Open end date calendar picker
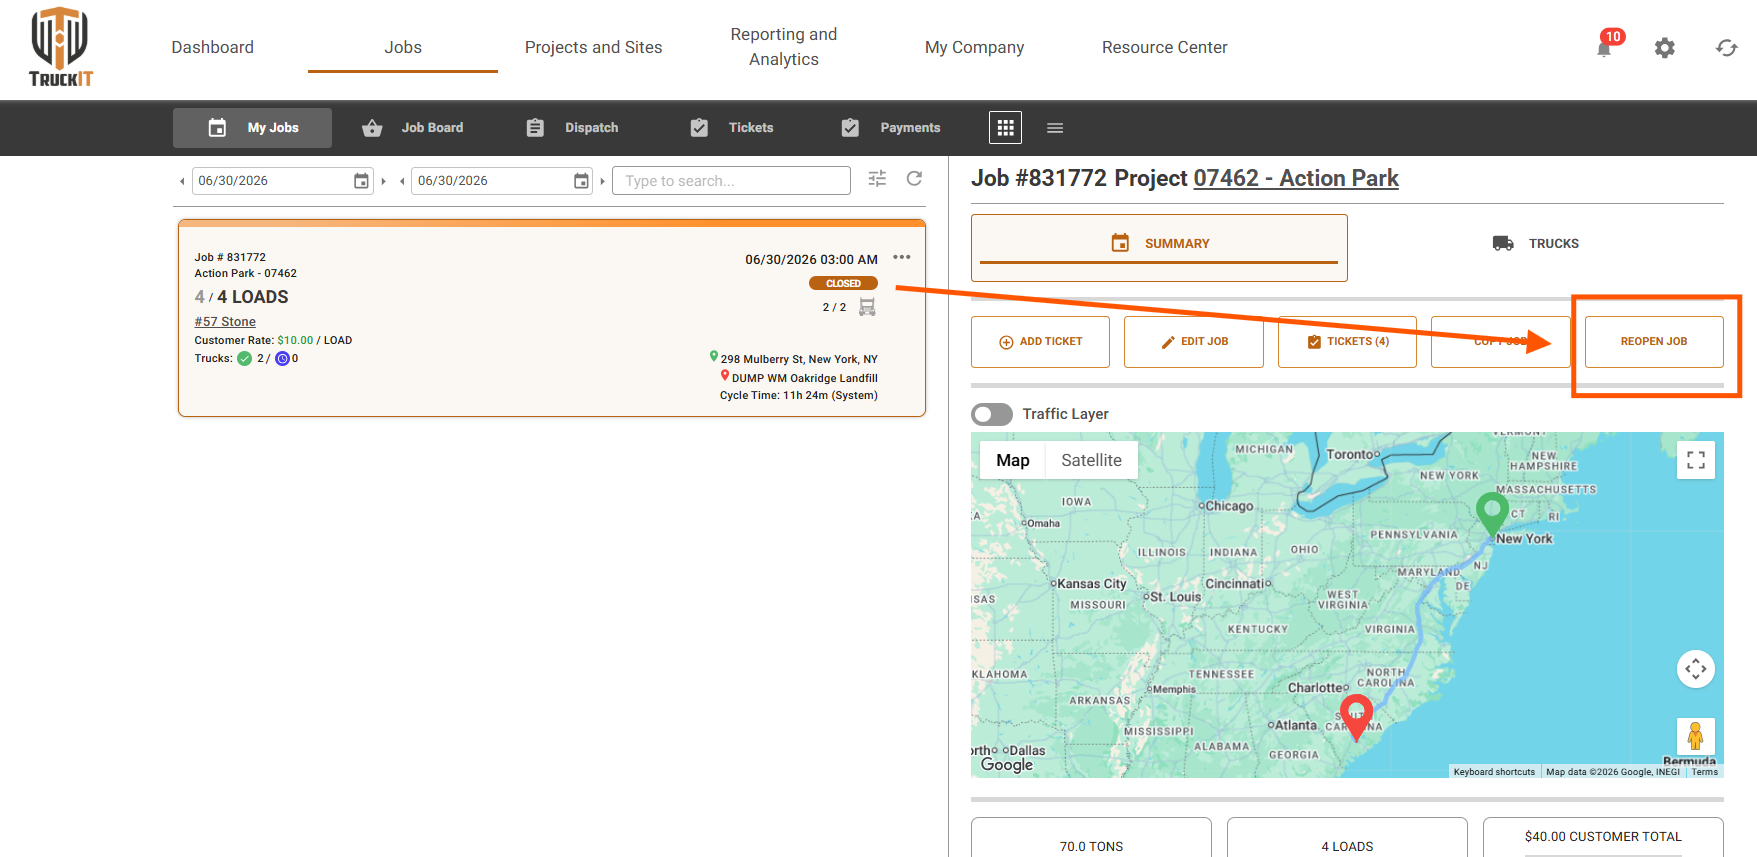 click(581, 181)
